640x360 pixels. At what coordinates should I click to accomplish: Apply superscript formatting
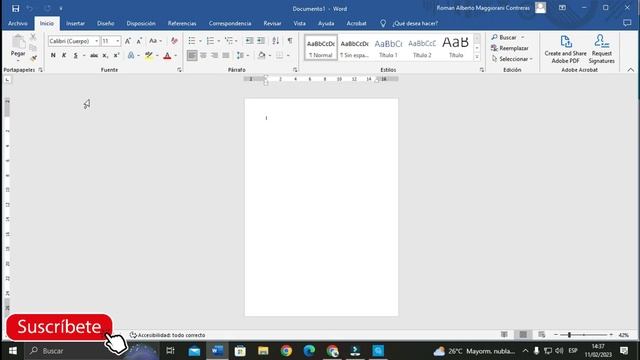(116, 56)
